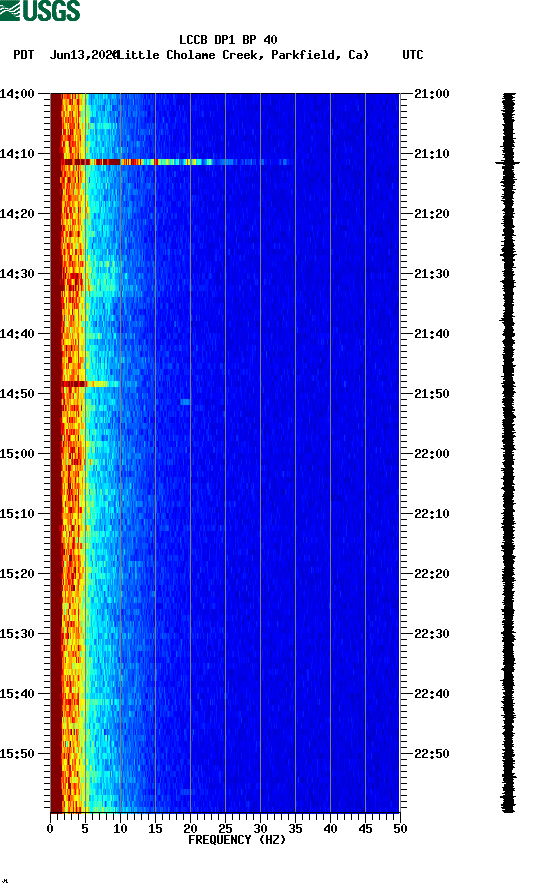Click the 'PDT' timezone label

tap(23, 55)
